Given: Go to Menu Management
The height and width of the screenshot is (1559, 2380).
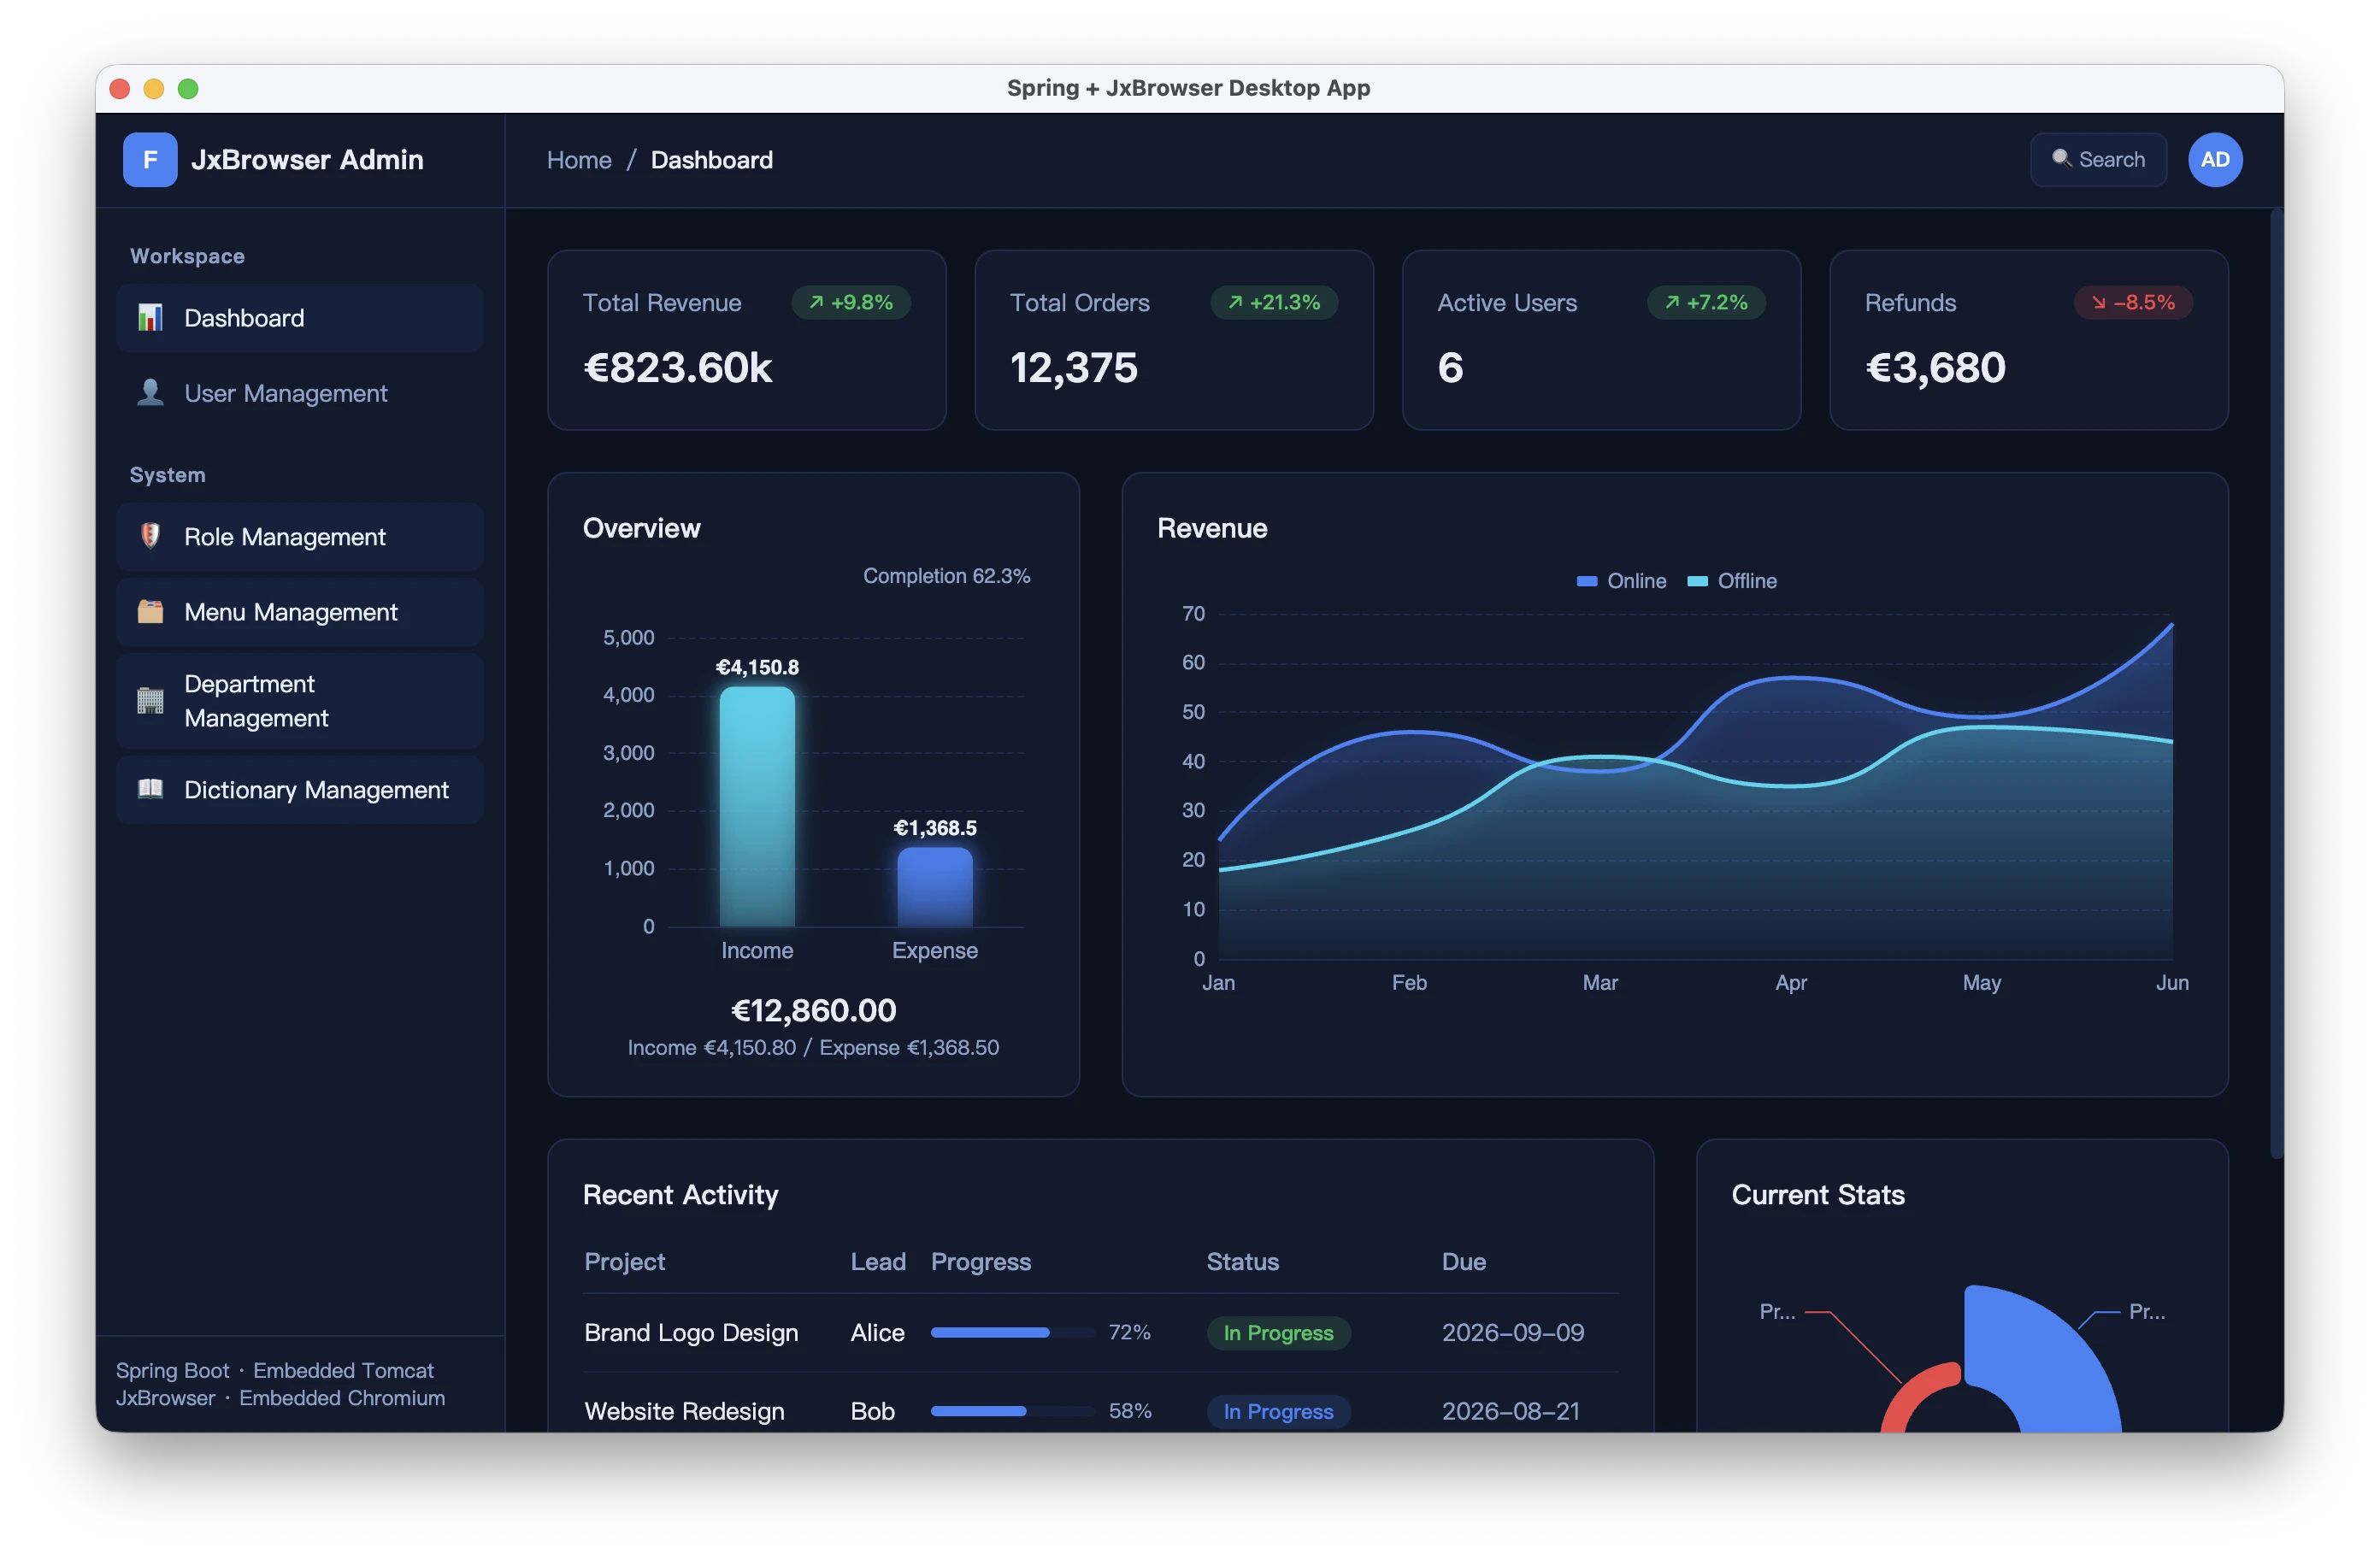Looking at the screenshot, I should pos(300,612).
